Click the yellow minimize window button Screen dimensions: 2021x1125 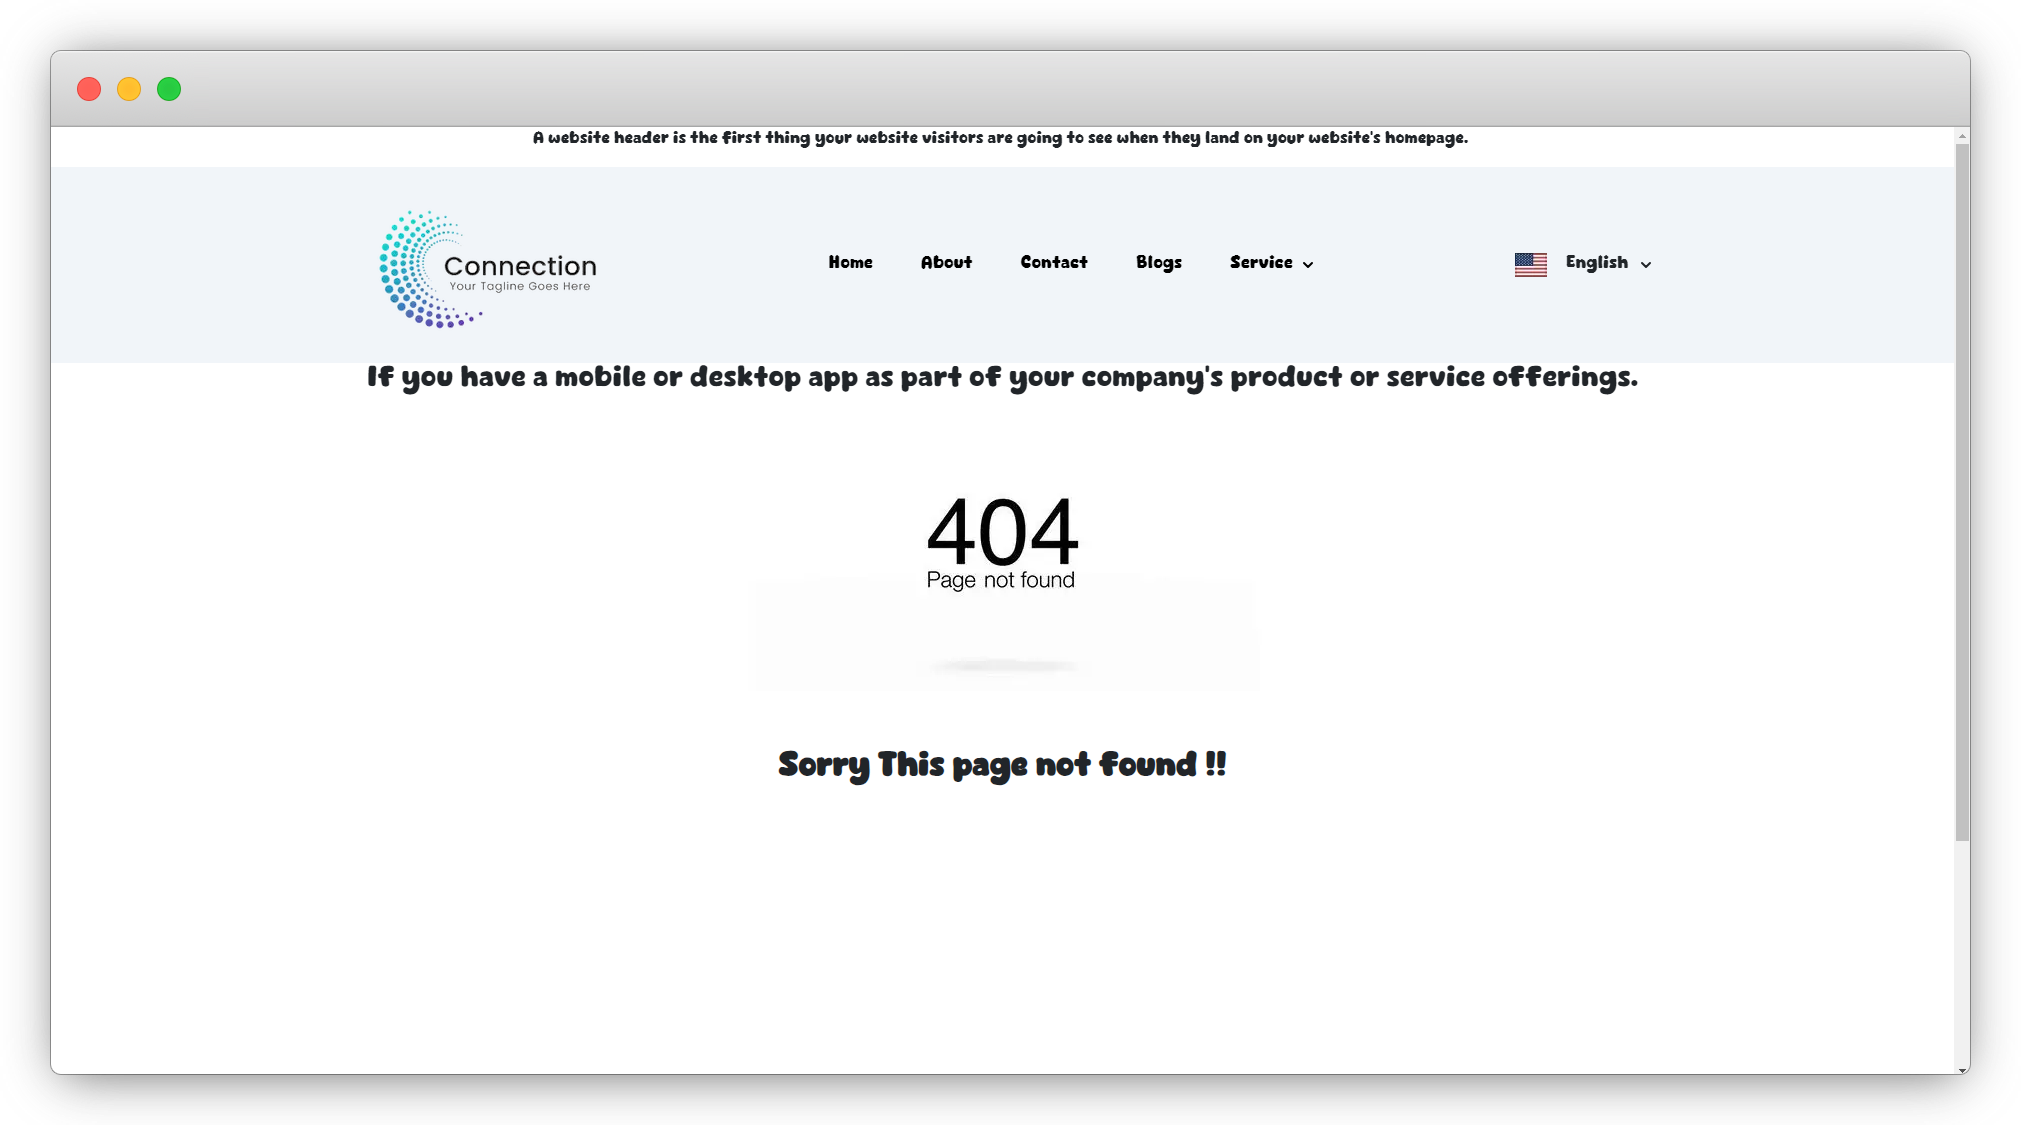(x=129, y=89)
